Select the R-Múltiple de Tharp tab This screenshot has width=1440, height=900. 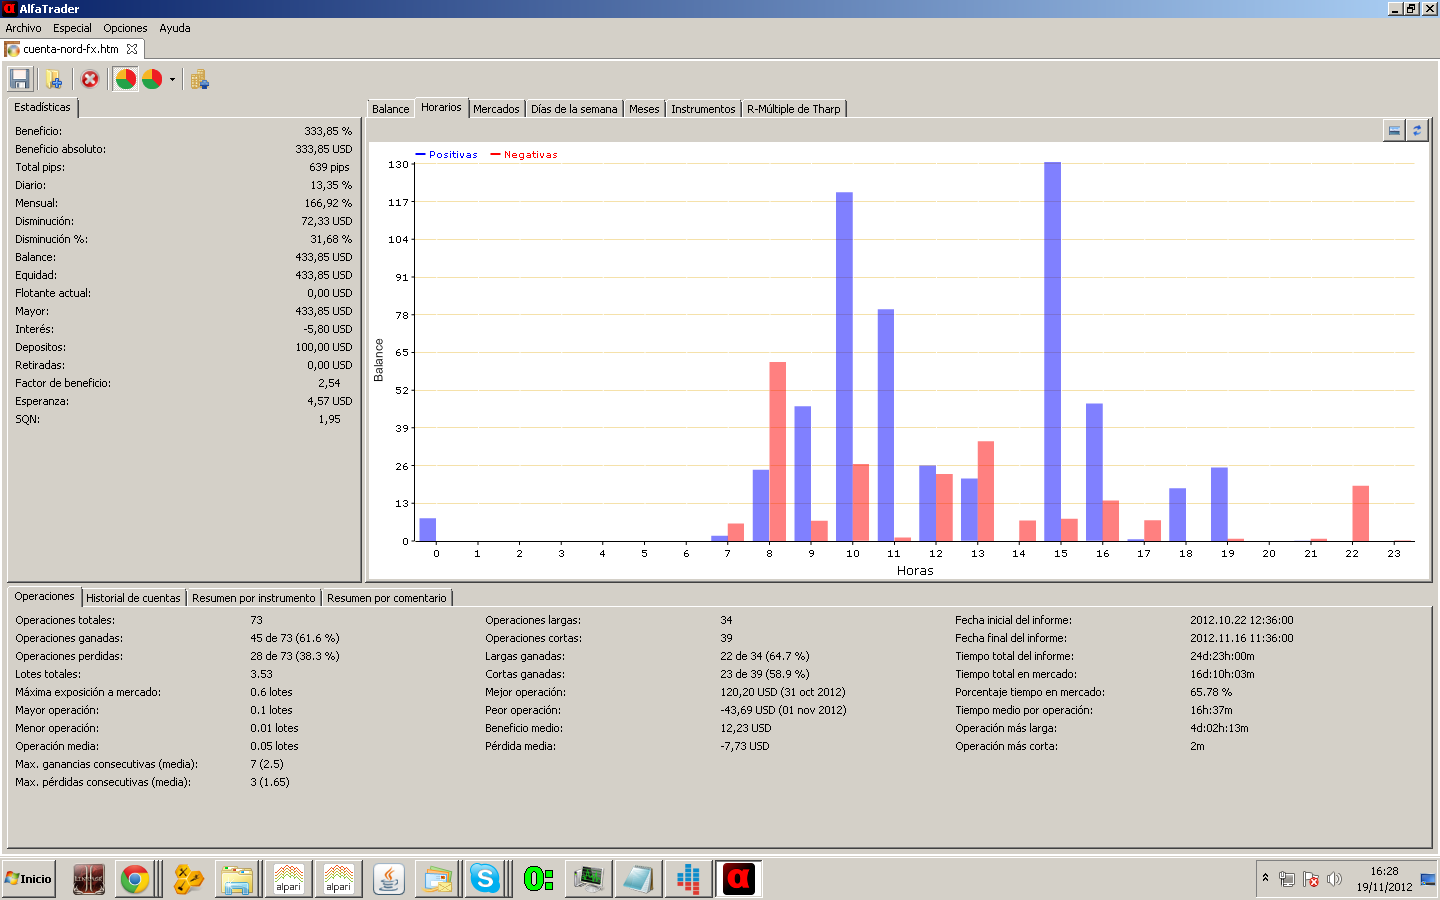(793, 109)
